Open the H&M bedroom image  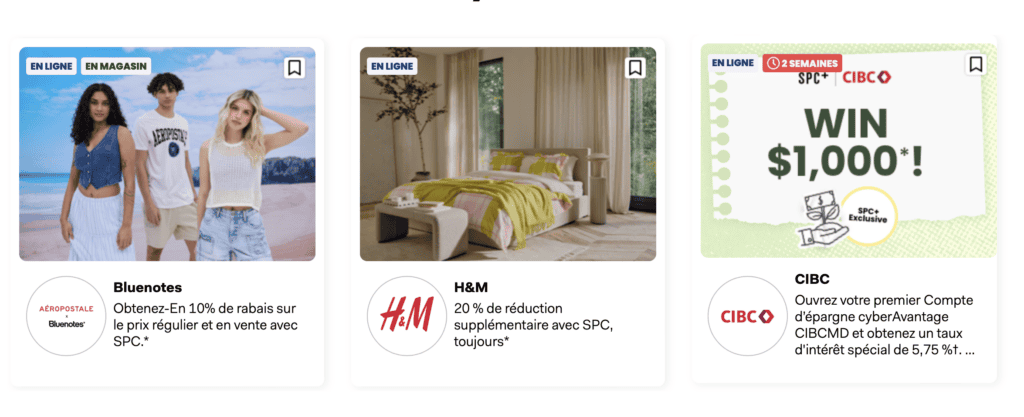tap(508, 154)
